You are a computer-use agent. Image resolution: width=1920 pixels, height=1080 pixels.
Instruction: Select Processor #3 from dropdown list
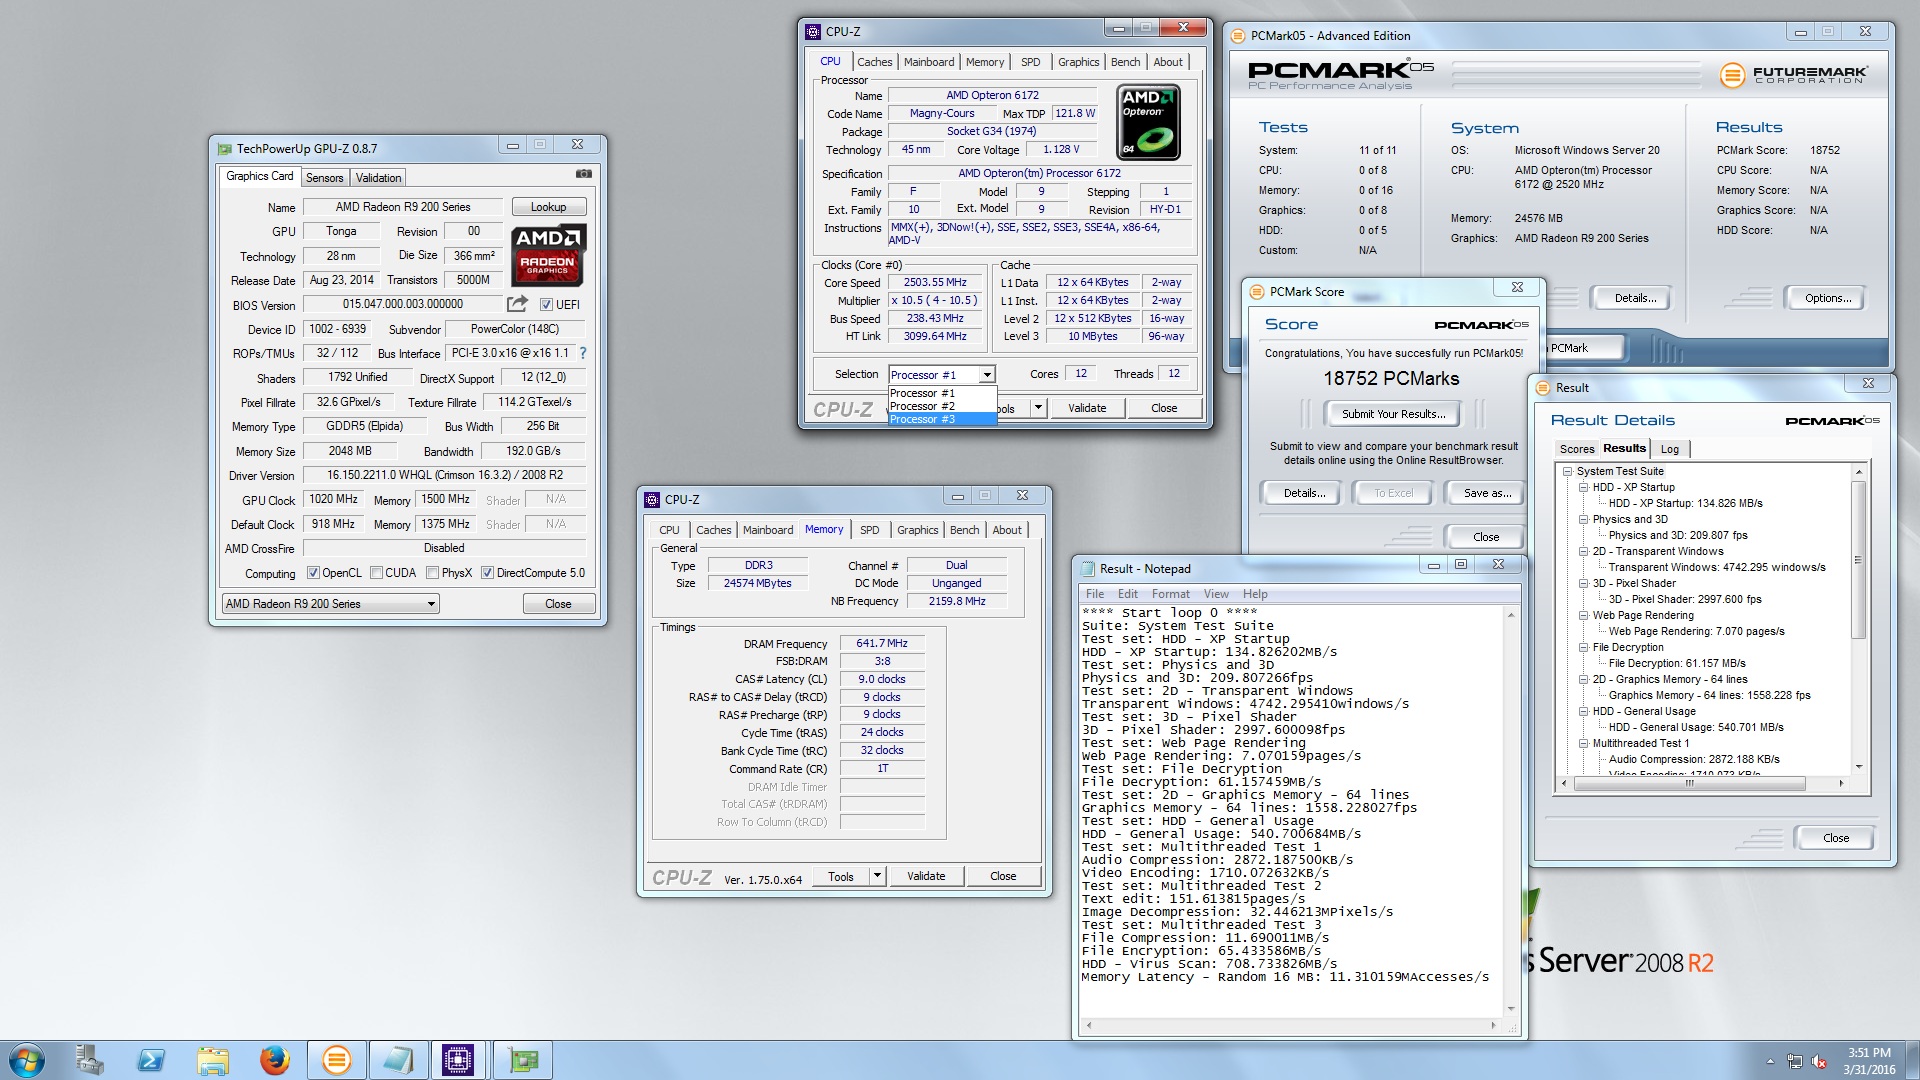(942, 419)
